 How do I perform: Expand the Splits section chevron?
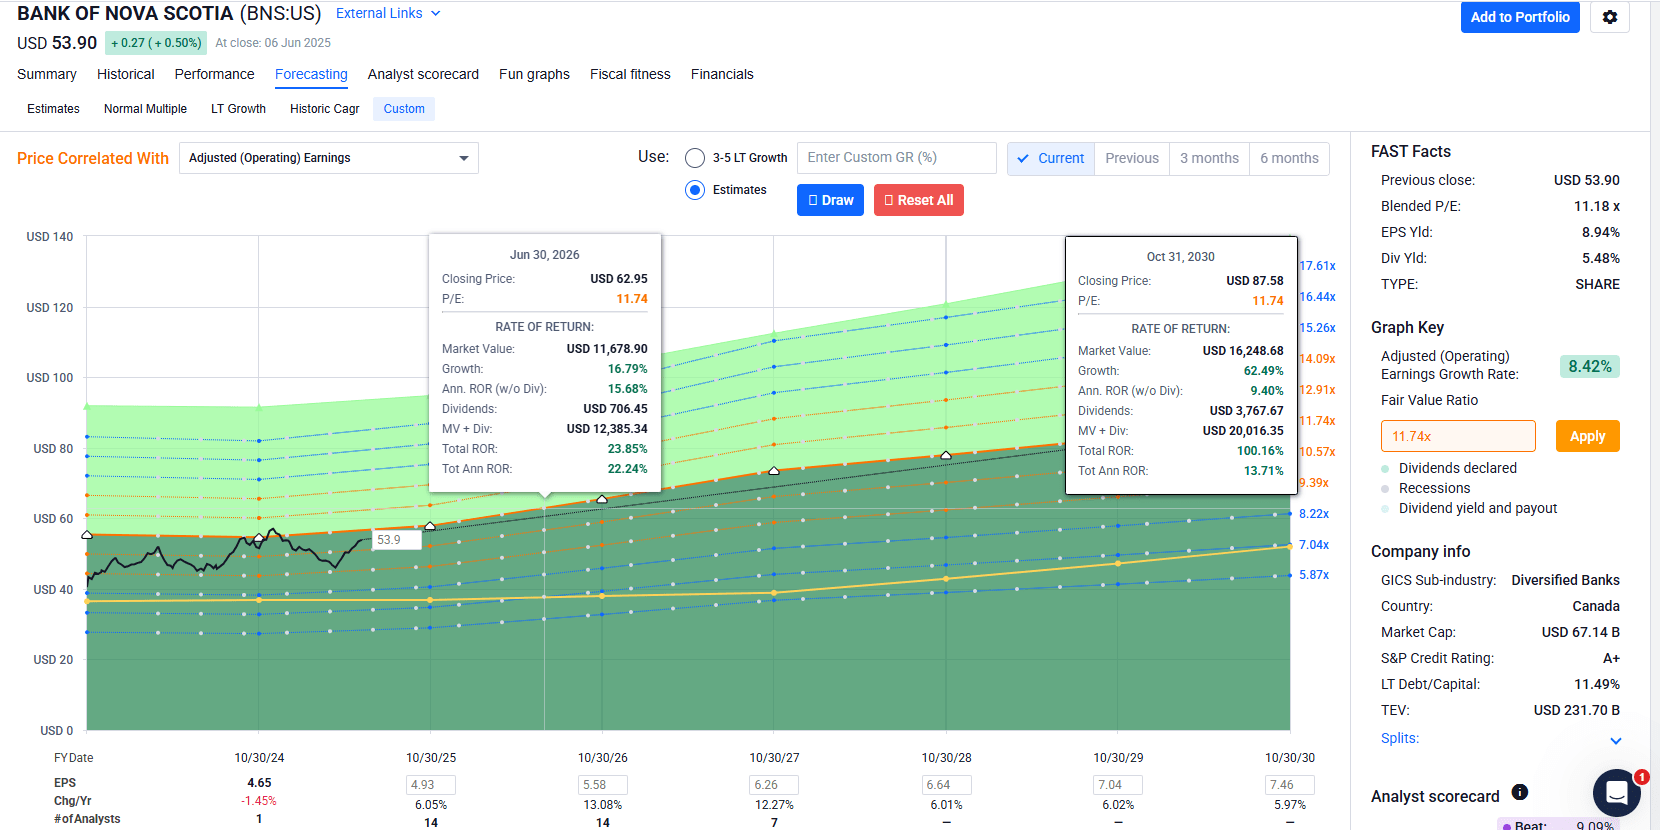[x=1615, y=740]
